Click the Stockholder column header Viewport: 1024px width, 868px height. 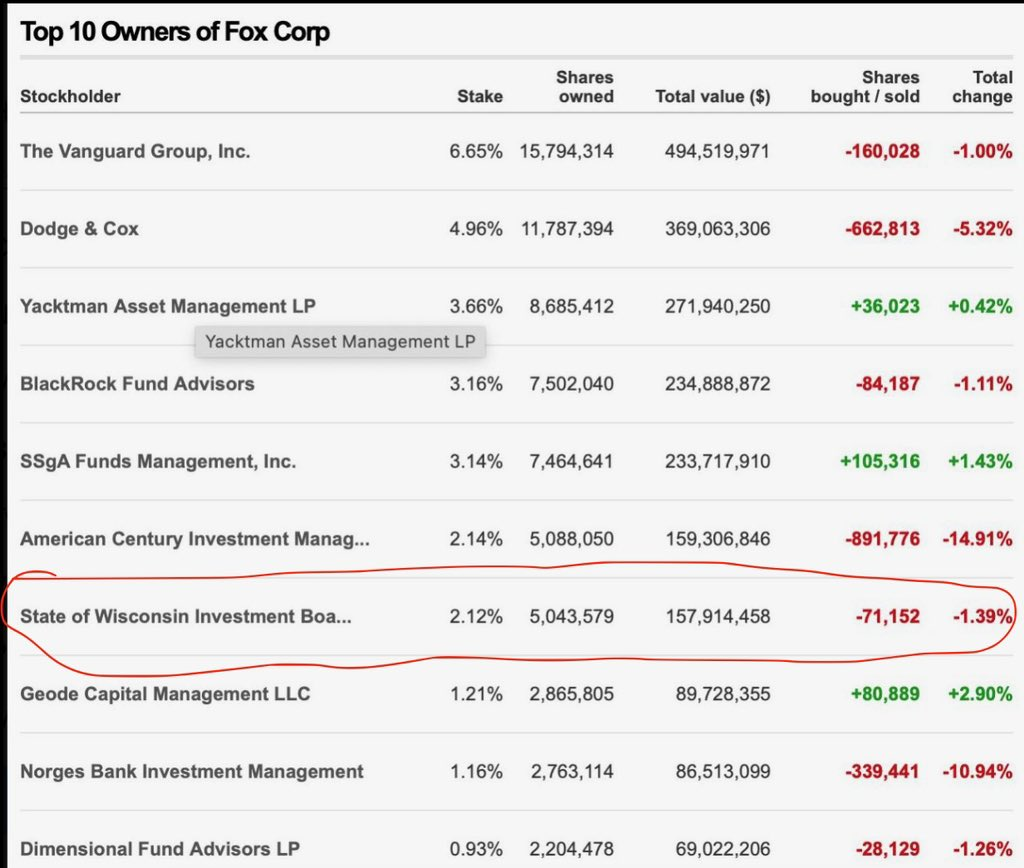click(x=71, y=96)
